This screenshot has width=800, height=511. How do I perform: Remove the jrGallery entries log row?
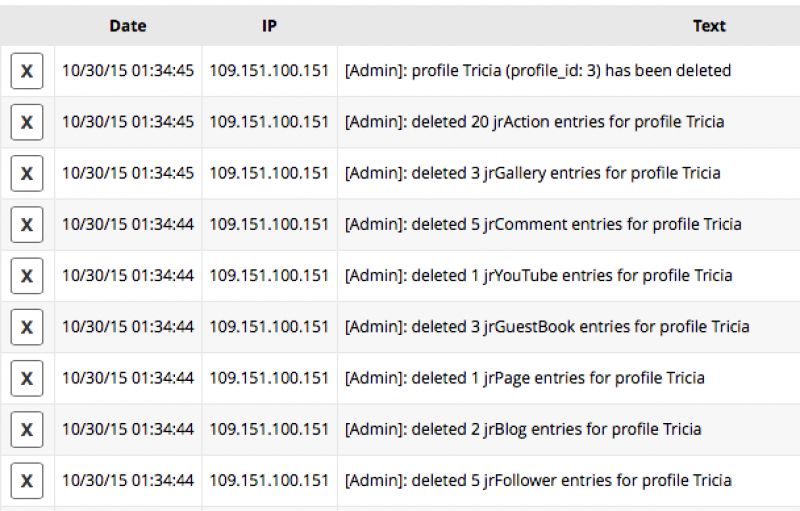pos(27,173)
